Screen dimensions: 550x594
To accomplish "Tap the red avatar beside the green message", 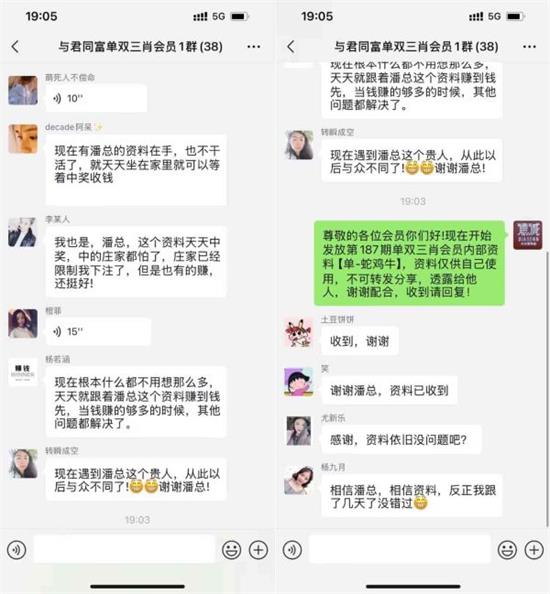I will pyautogui.click(x=528, y=235).
